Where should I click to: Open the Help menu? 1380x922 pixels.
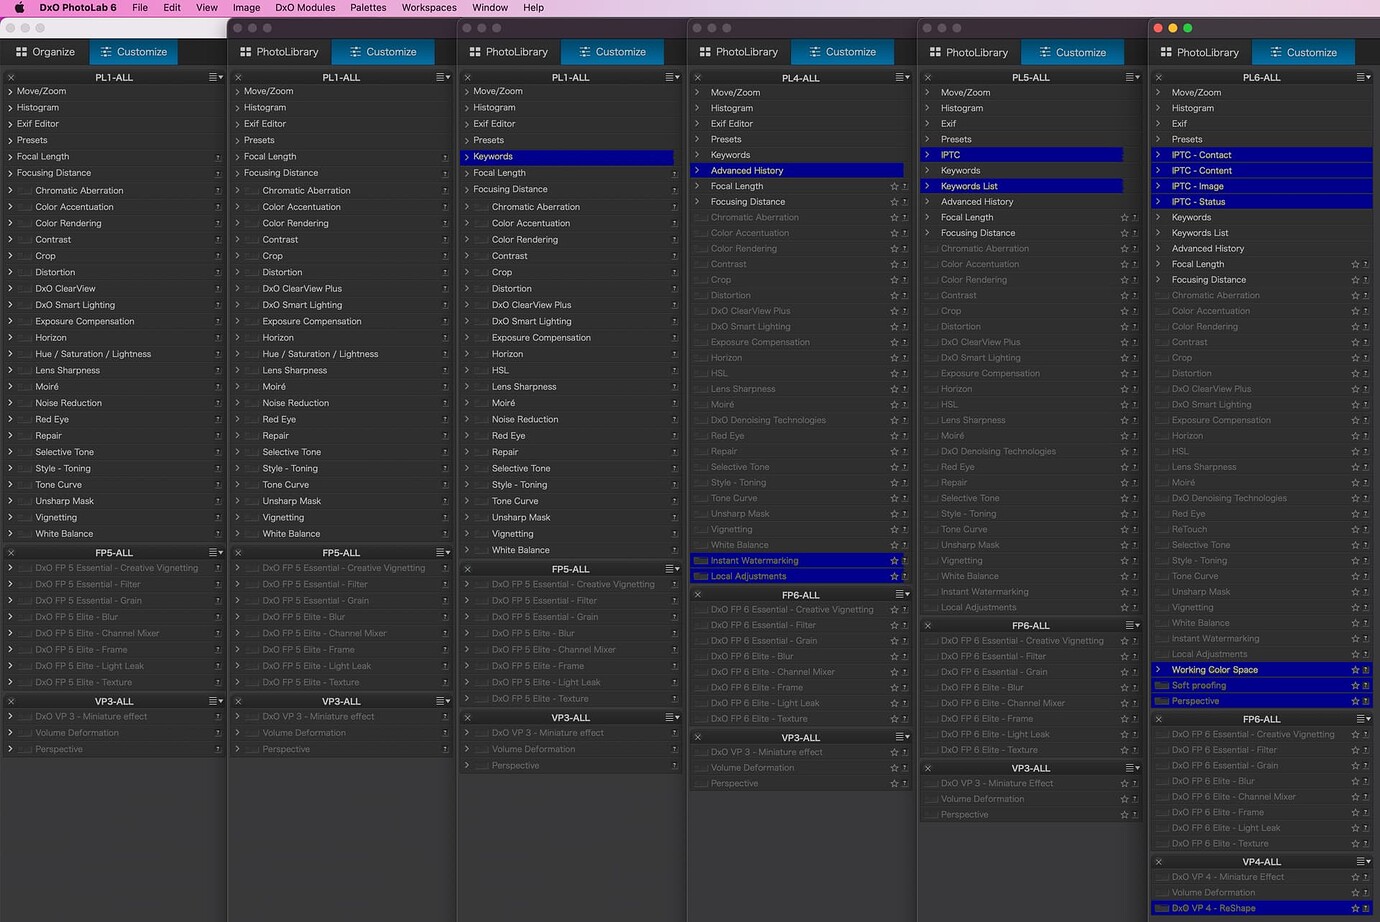[x=534, y=7]
